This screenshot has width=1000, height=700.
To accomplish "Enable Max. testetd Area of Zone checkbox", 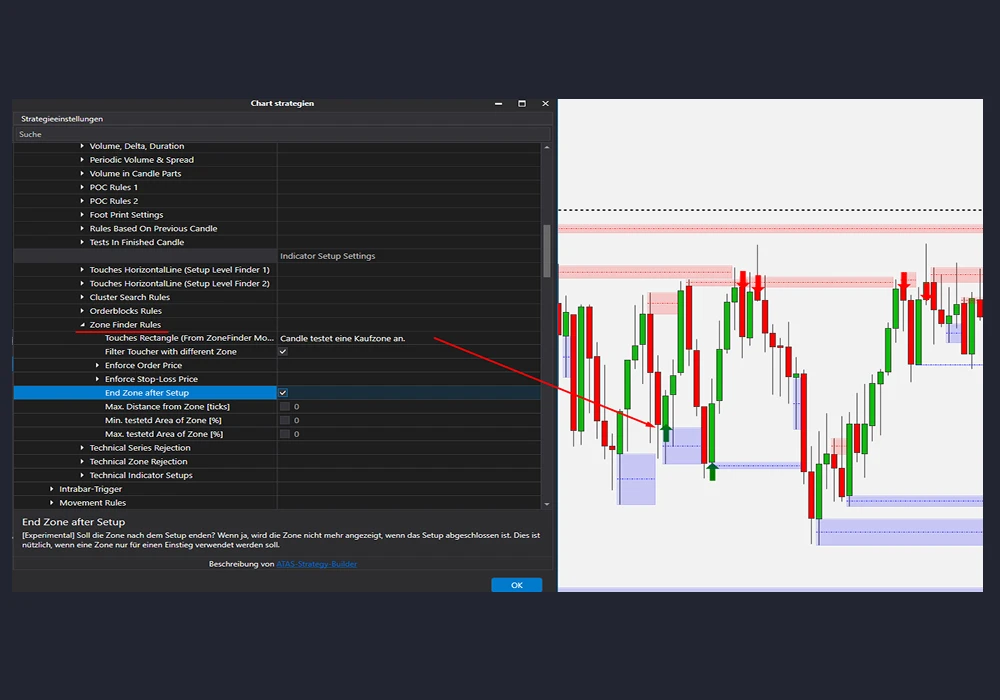I will click(x=284, y=434).
